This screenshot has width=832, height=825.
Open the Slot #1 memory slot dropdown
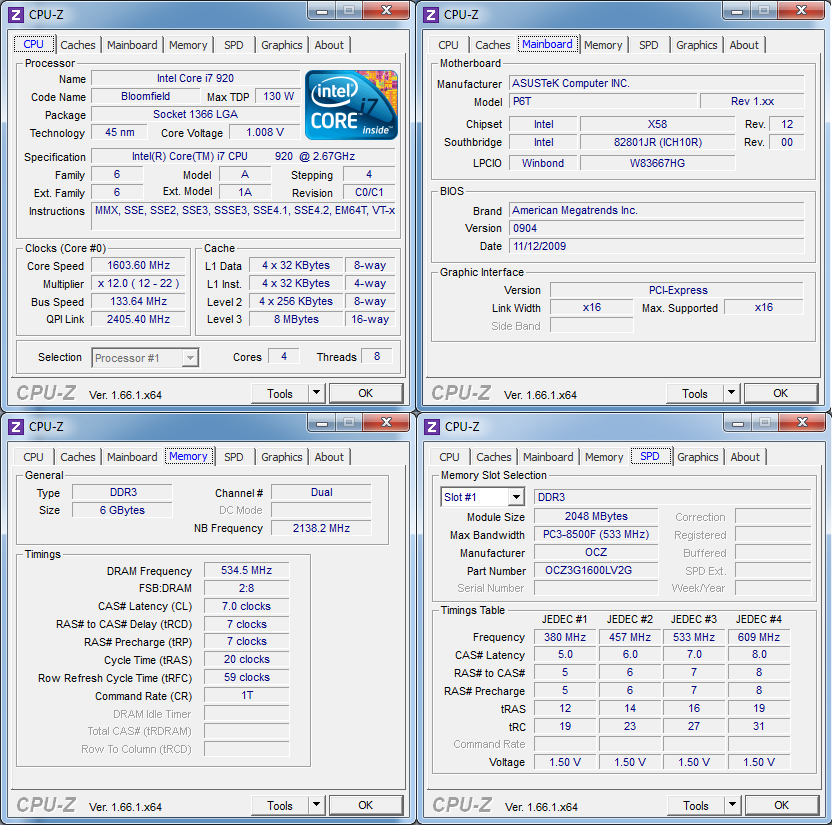pos(482,497)
